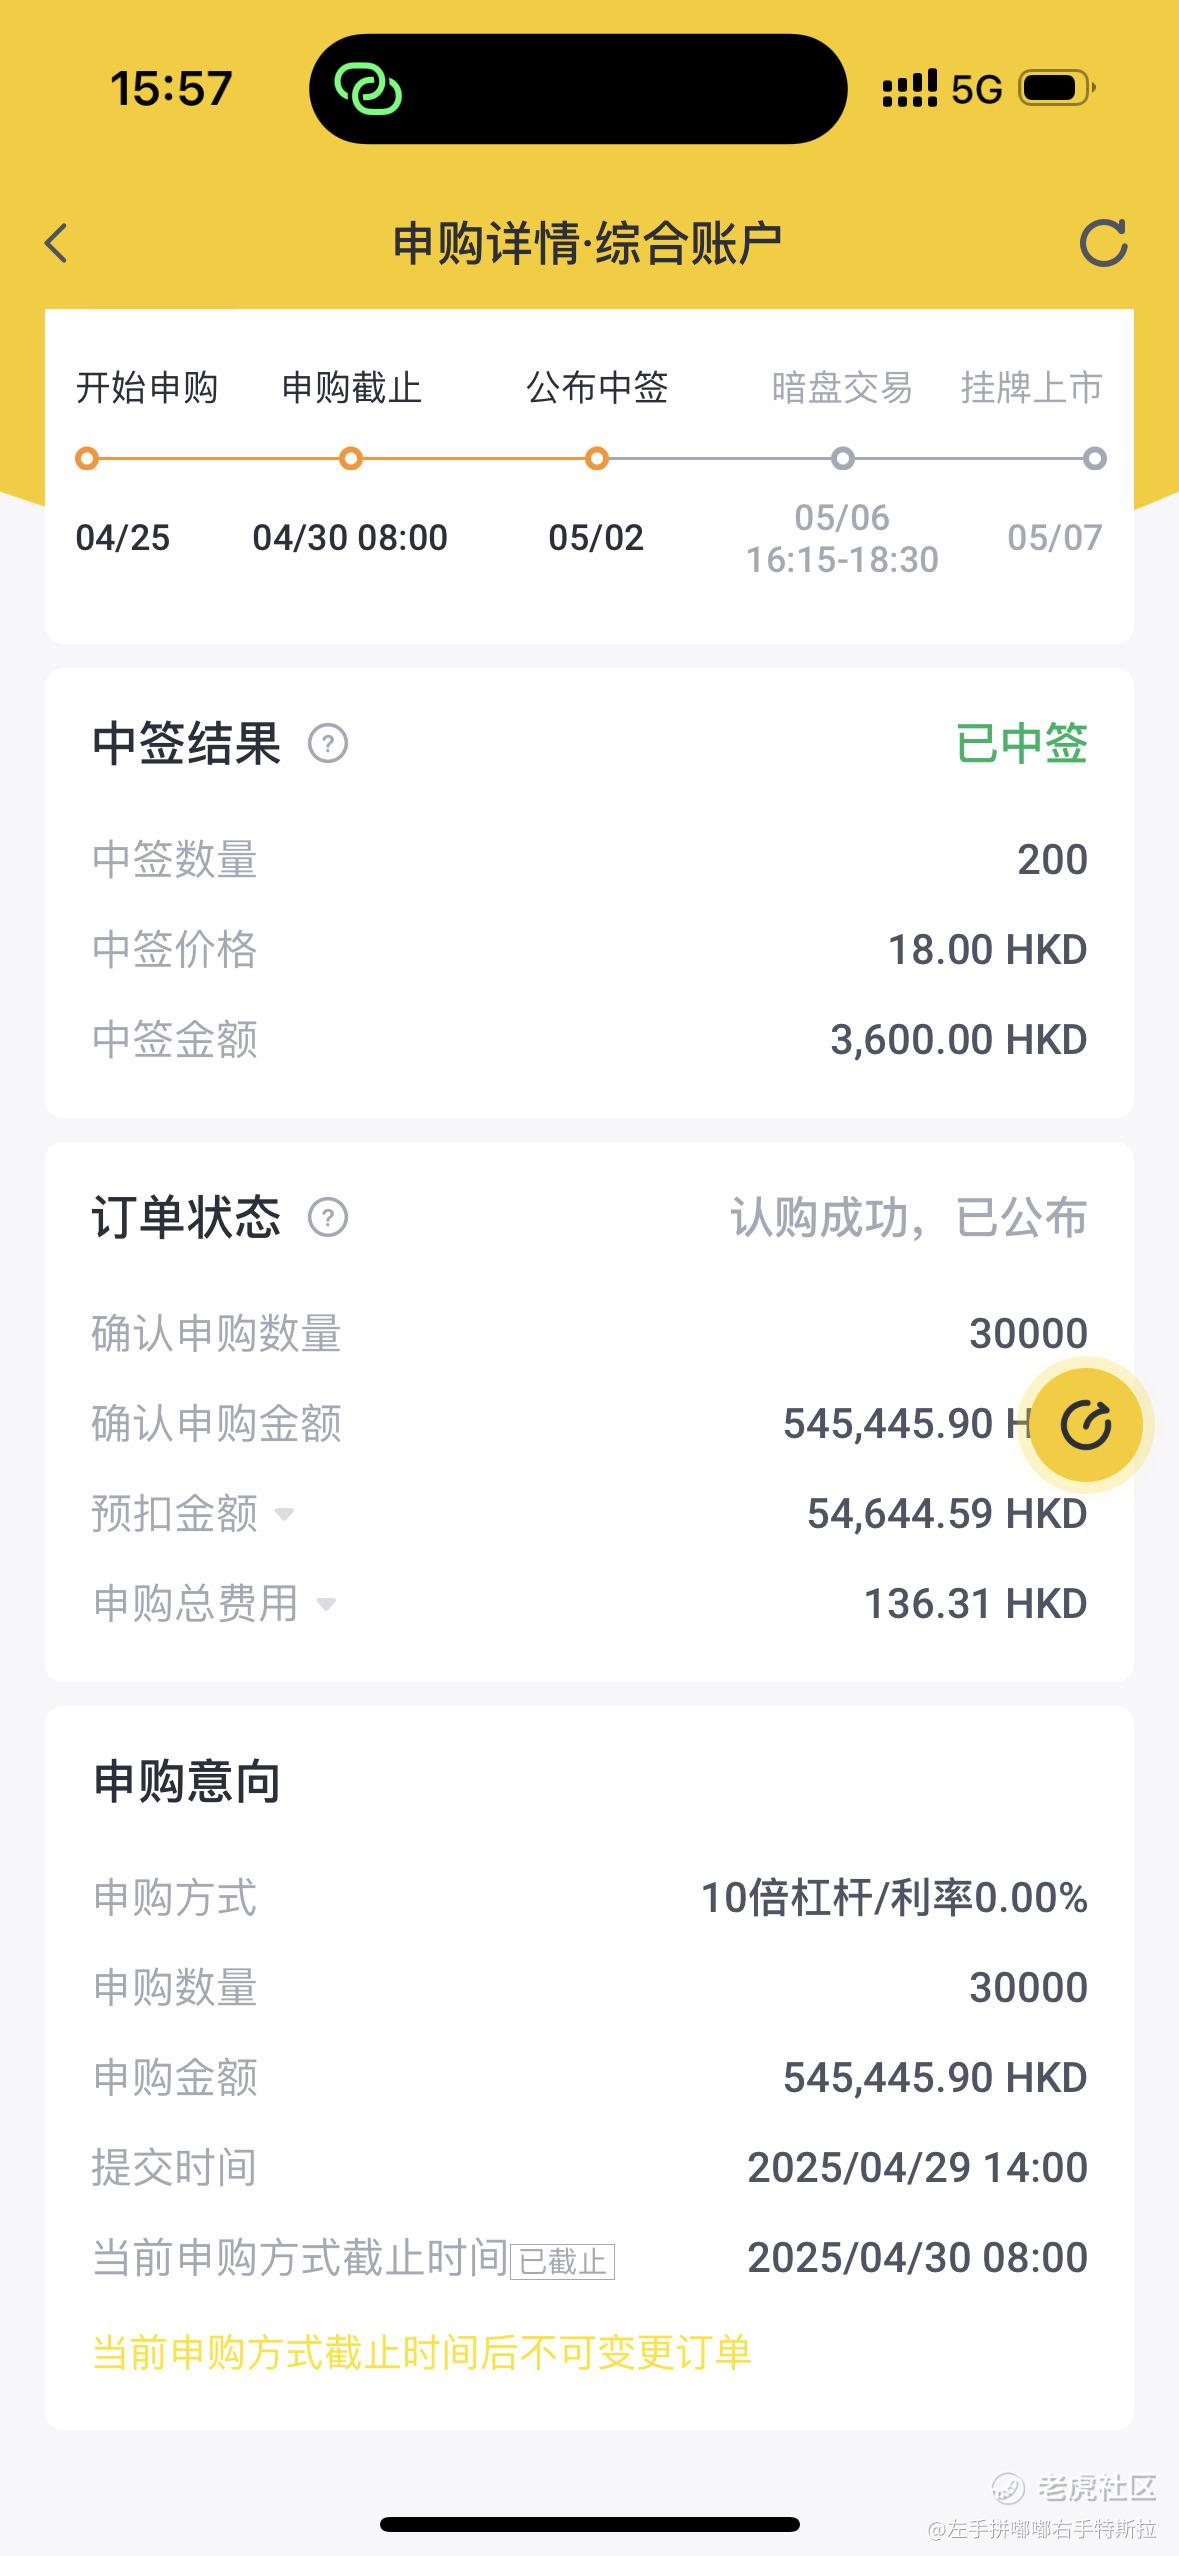Tap the home indicator bar at bottom
This screenshot has width=1179, height=2556.
pyautogui.click(x=590, y=2524)
